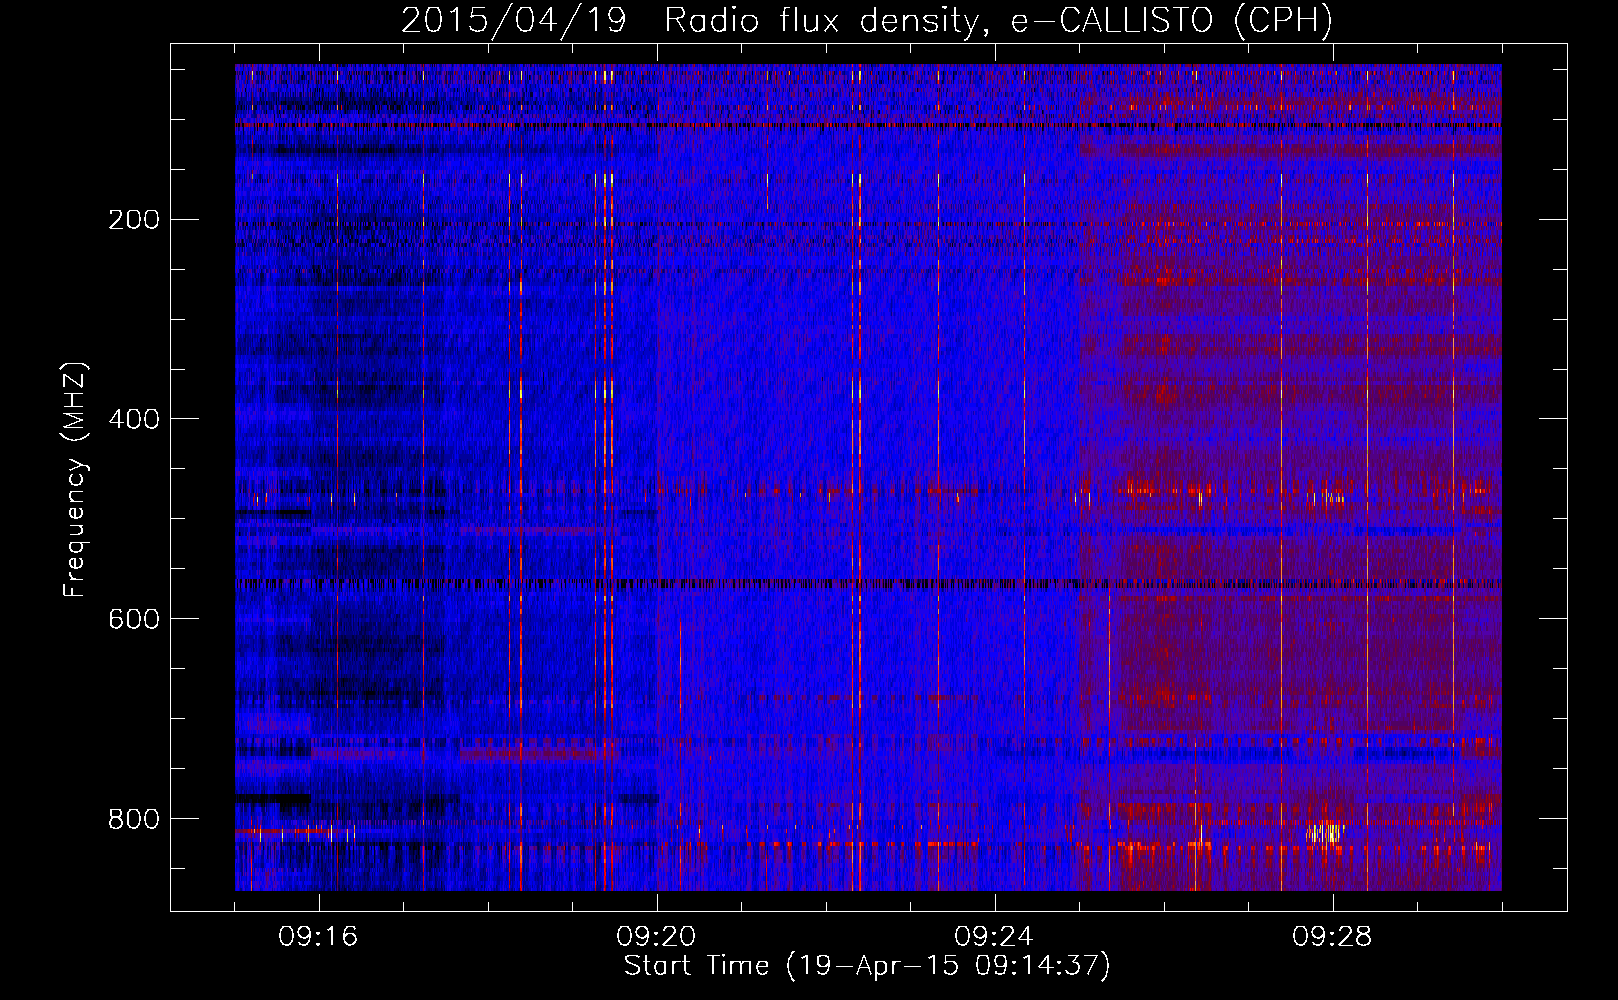The height and width of the screenshot is (1000, 1618).
Task: Click the "09:24" time tick label
Action: pos(994,937)
